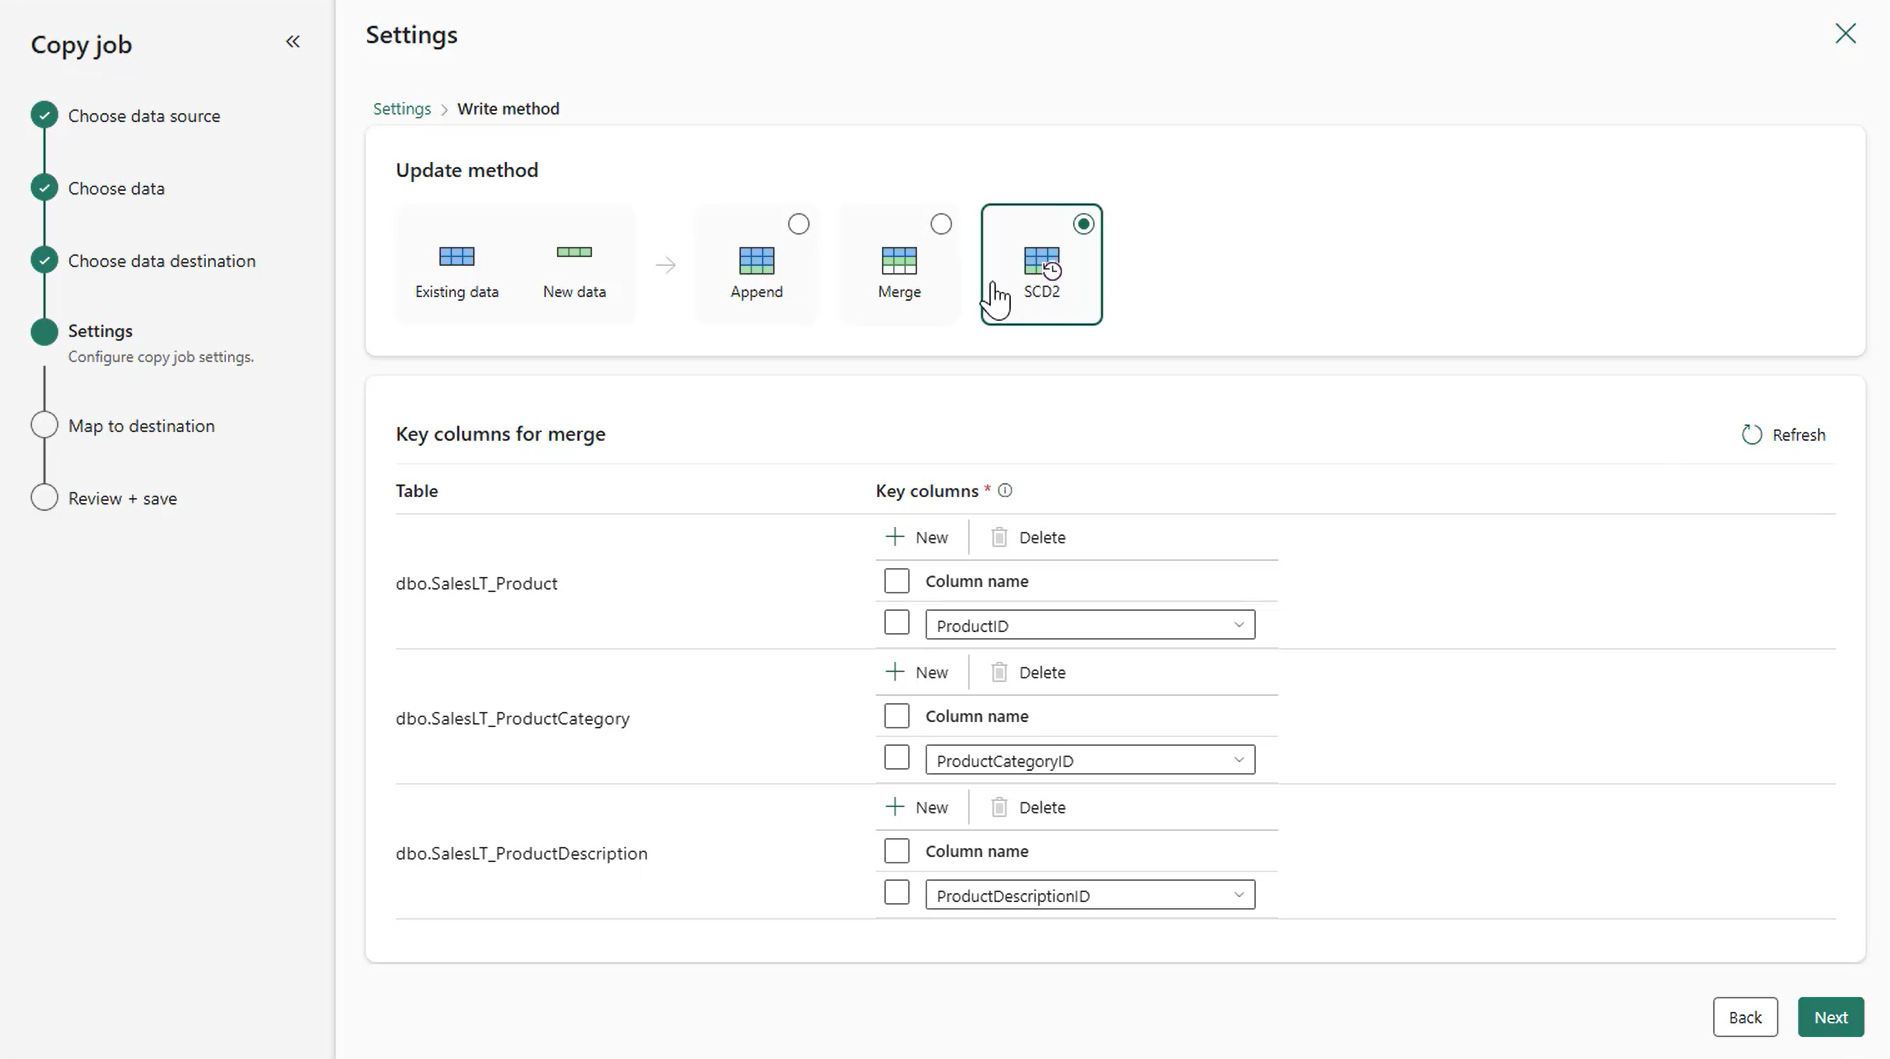This screenshot has height=1059, width=1890.
Task: Collapse the Copy job sidebar
Action: 293,41
